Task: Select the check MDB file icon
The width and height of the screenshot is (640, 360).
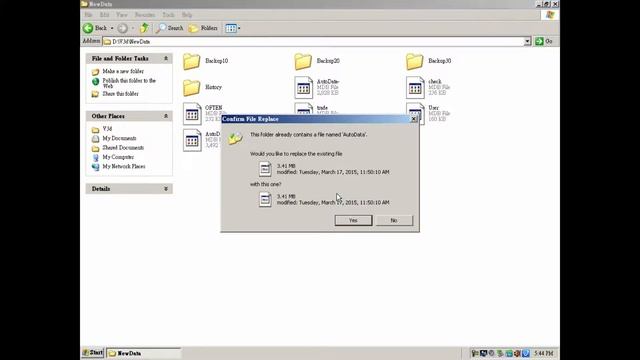Action: (415, 87)
